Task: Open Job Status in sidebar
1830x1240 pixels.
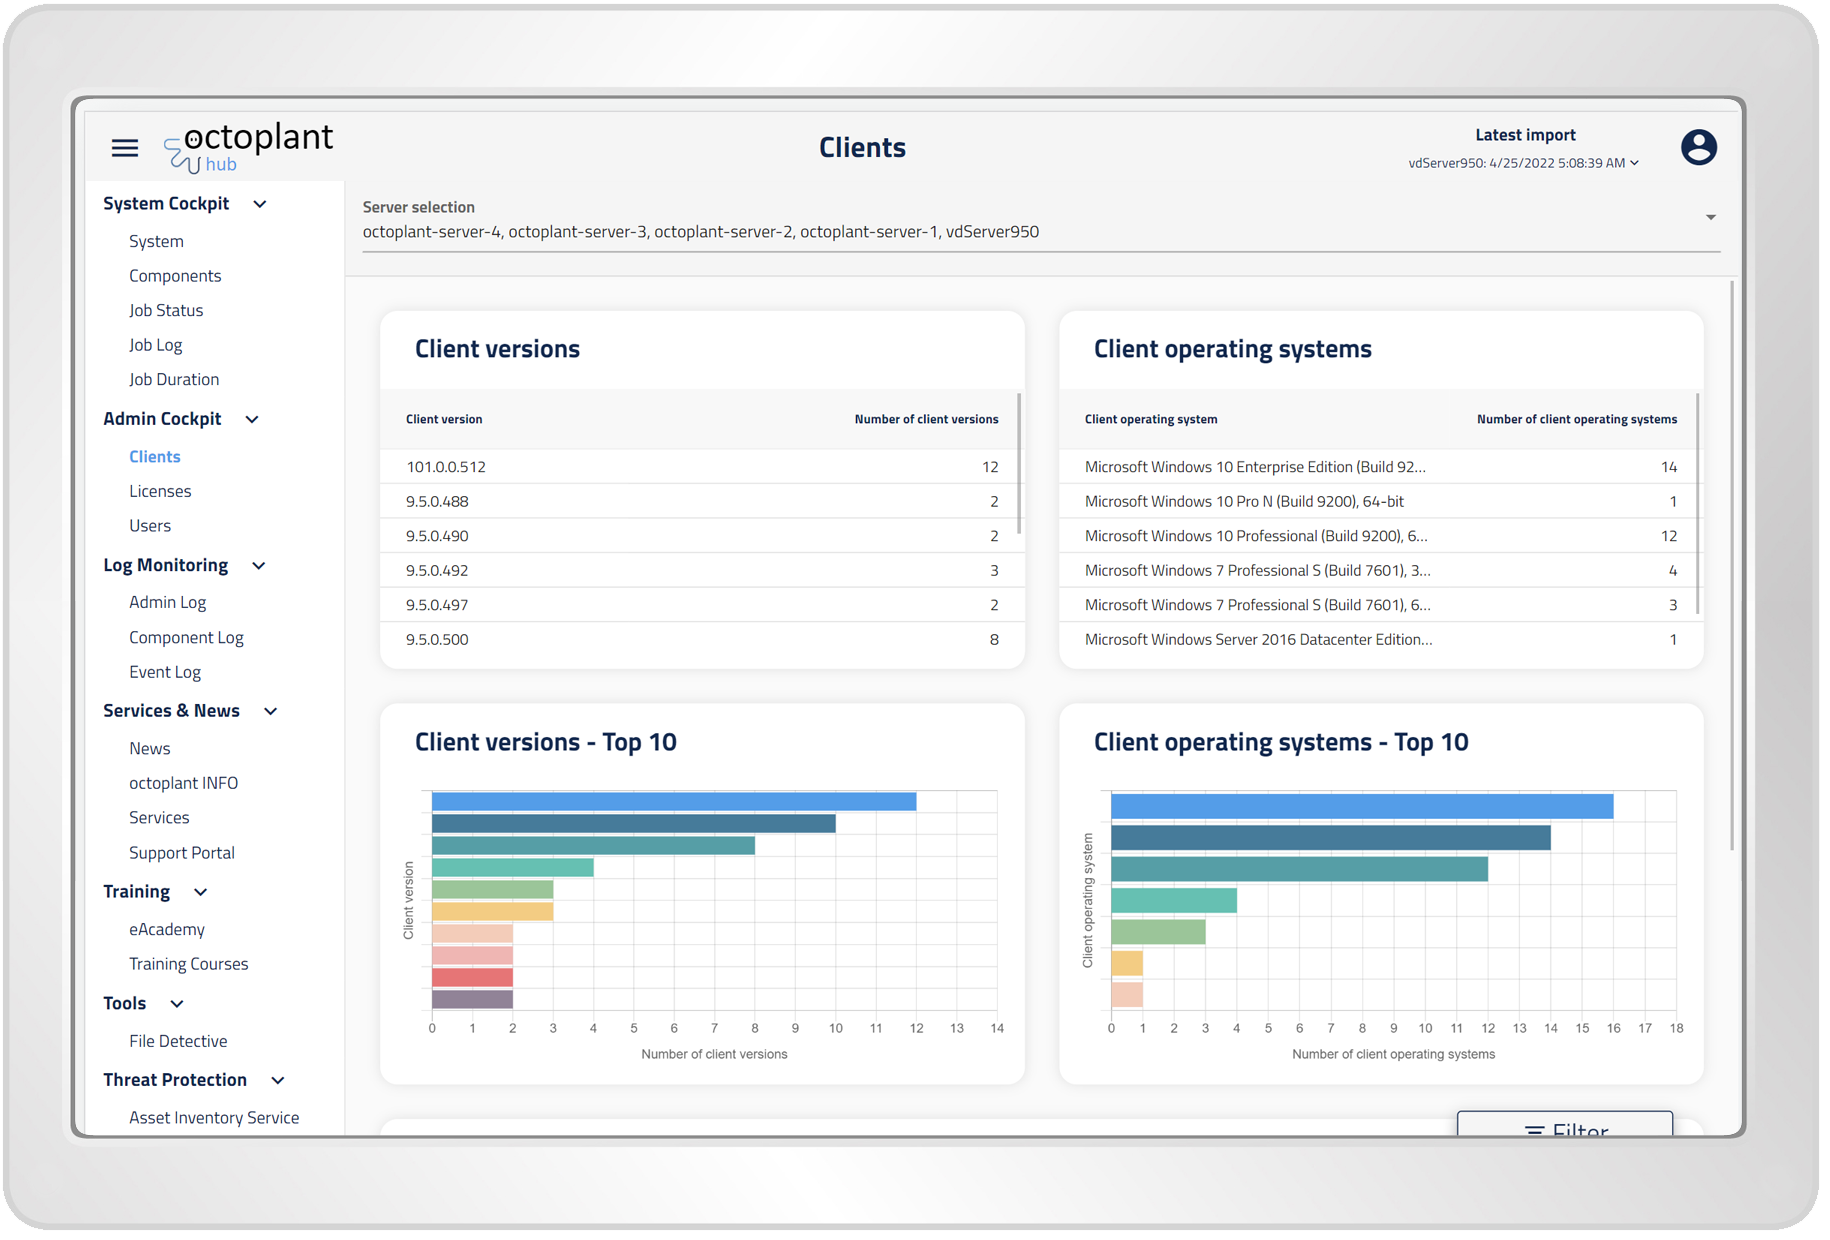Action: (x=166, y=311)
